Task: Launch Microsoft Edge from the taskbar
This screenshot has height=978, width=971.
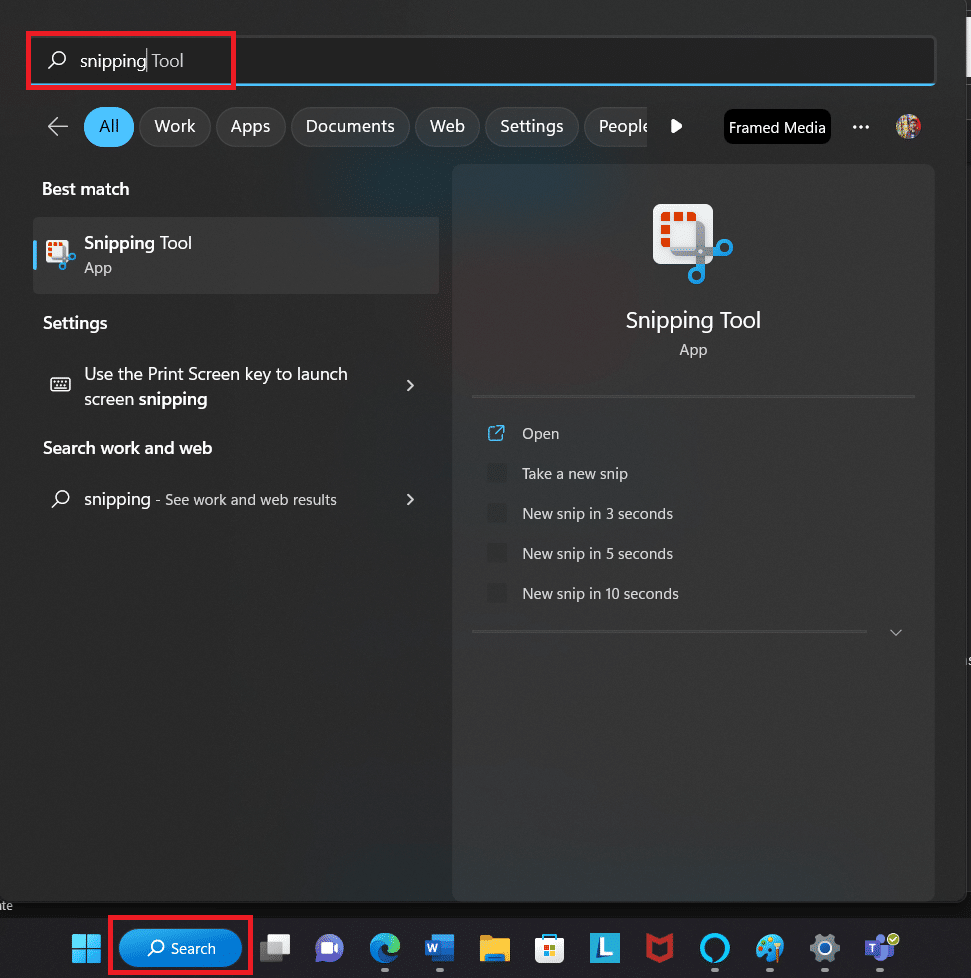Action: click(384, 948)
